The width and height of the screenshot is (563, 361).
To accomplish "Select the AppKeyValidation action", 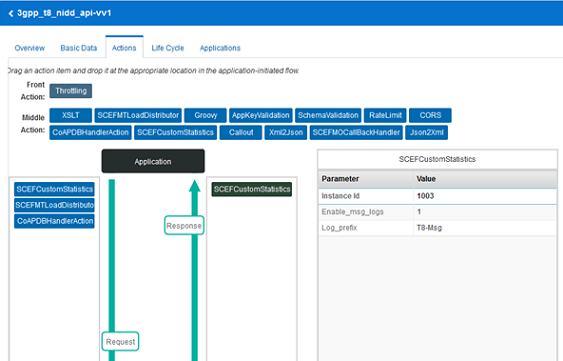I will coord(261,115).
